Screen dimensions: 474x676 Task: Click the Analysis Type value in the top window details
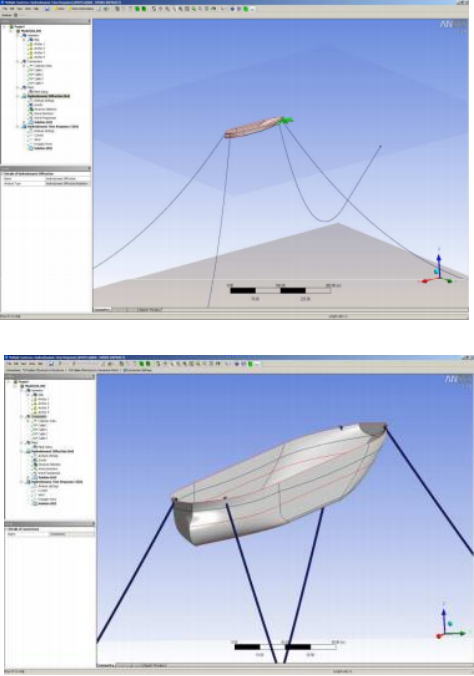coord(68,184)
